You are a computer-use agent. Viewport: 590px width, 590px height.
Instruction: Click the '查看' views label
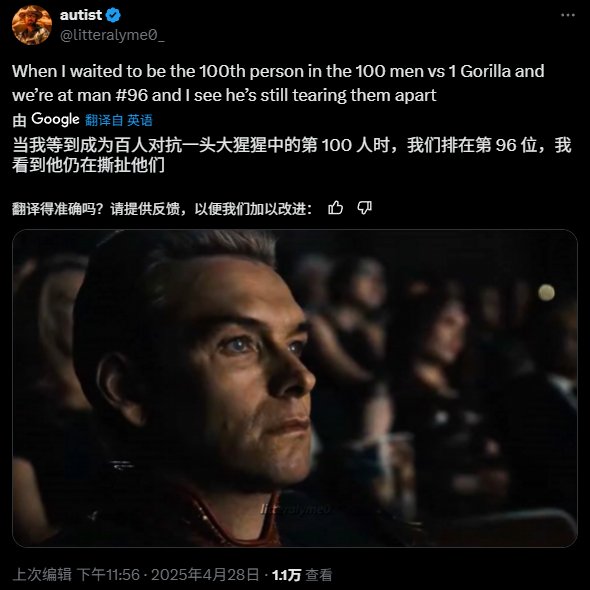tap(318, 575)
